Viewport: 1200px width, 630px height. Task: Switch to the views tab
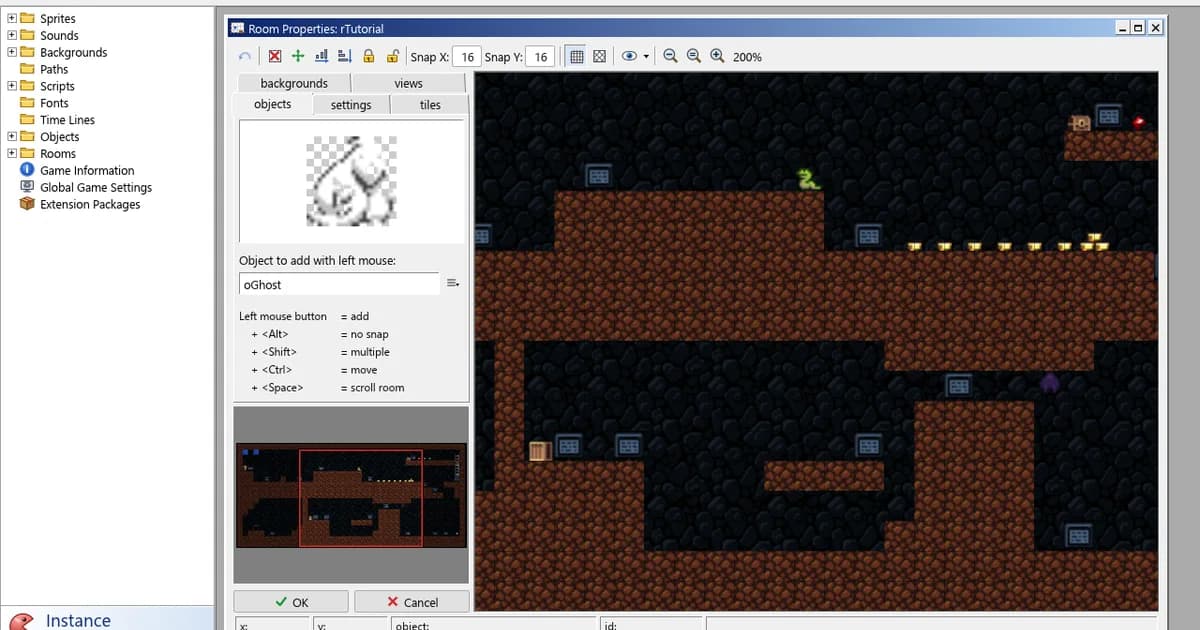coord(409,83)
